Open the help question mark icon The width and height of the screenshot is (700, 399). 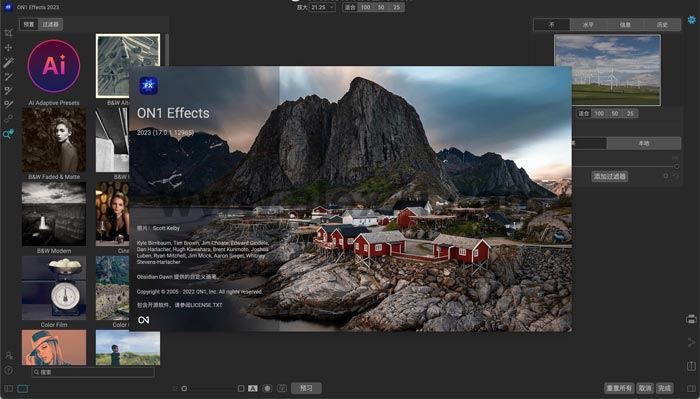[8, 370]
